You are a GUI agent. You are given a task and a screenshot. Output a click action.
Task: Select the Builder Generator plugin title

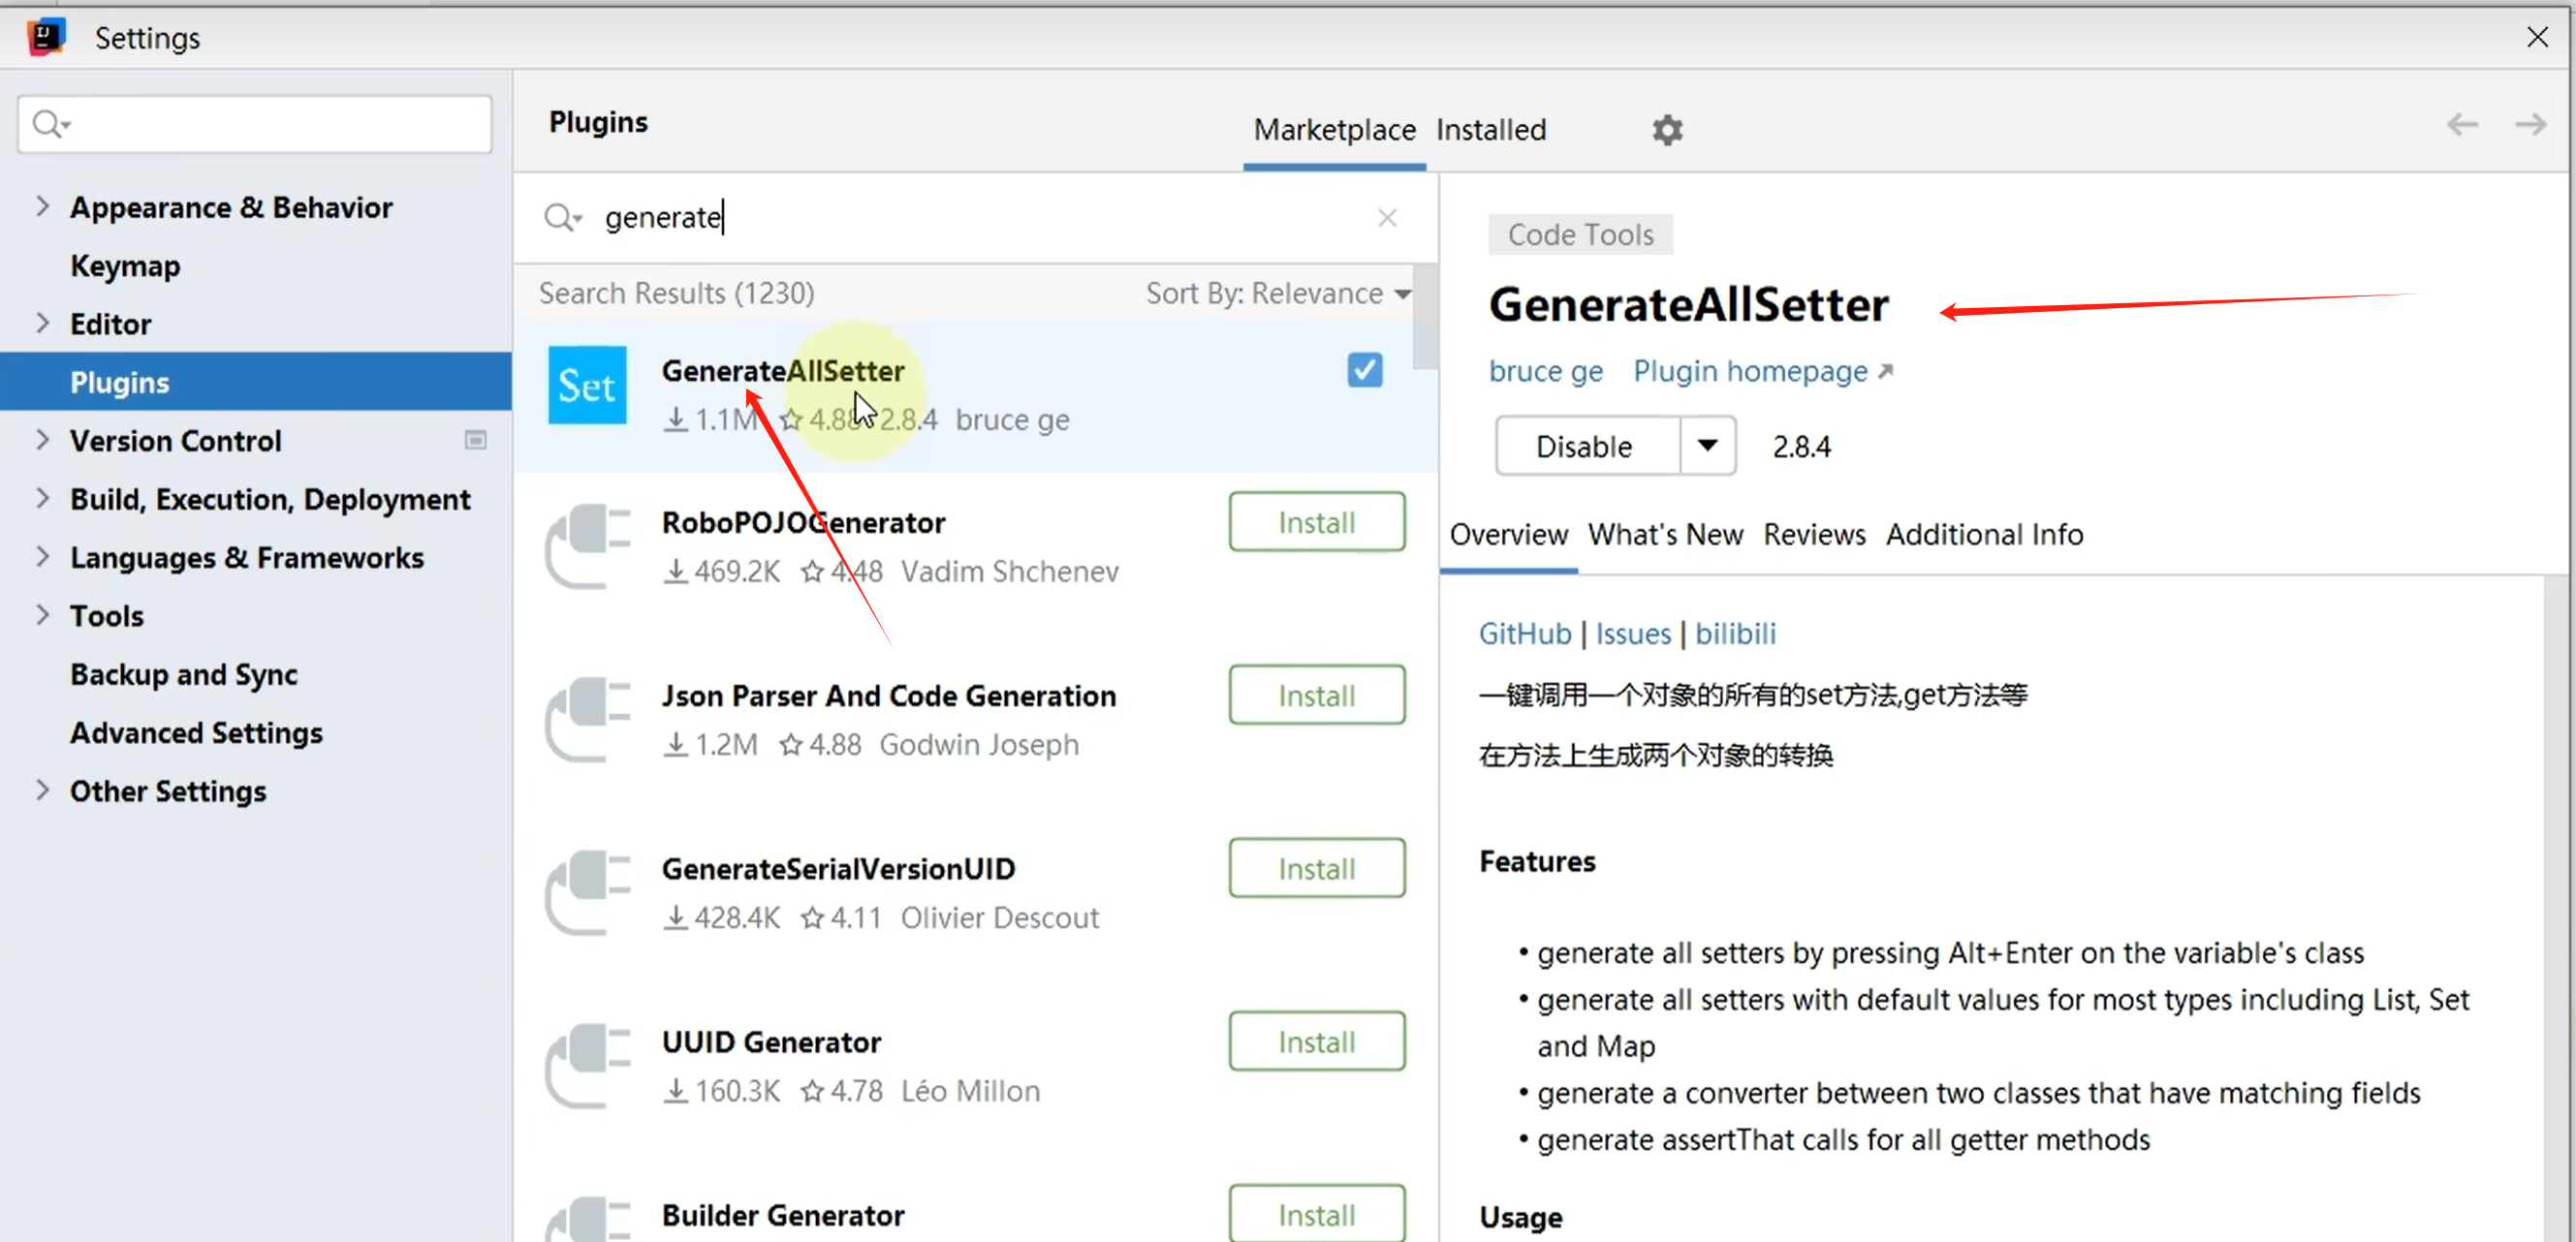pyautogui.click(x=782, y=1215)
